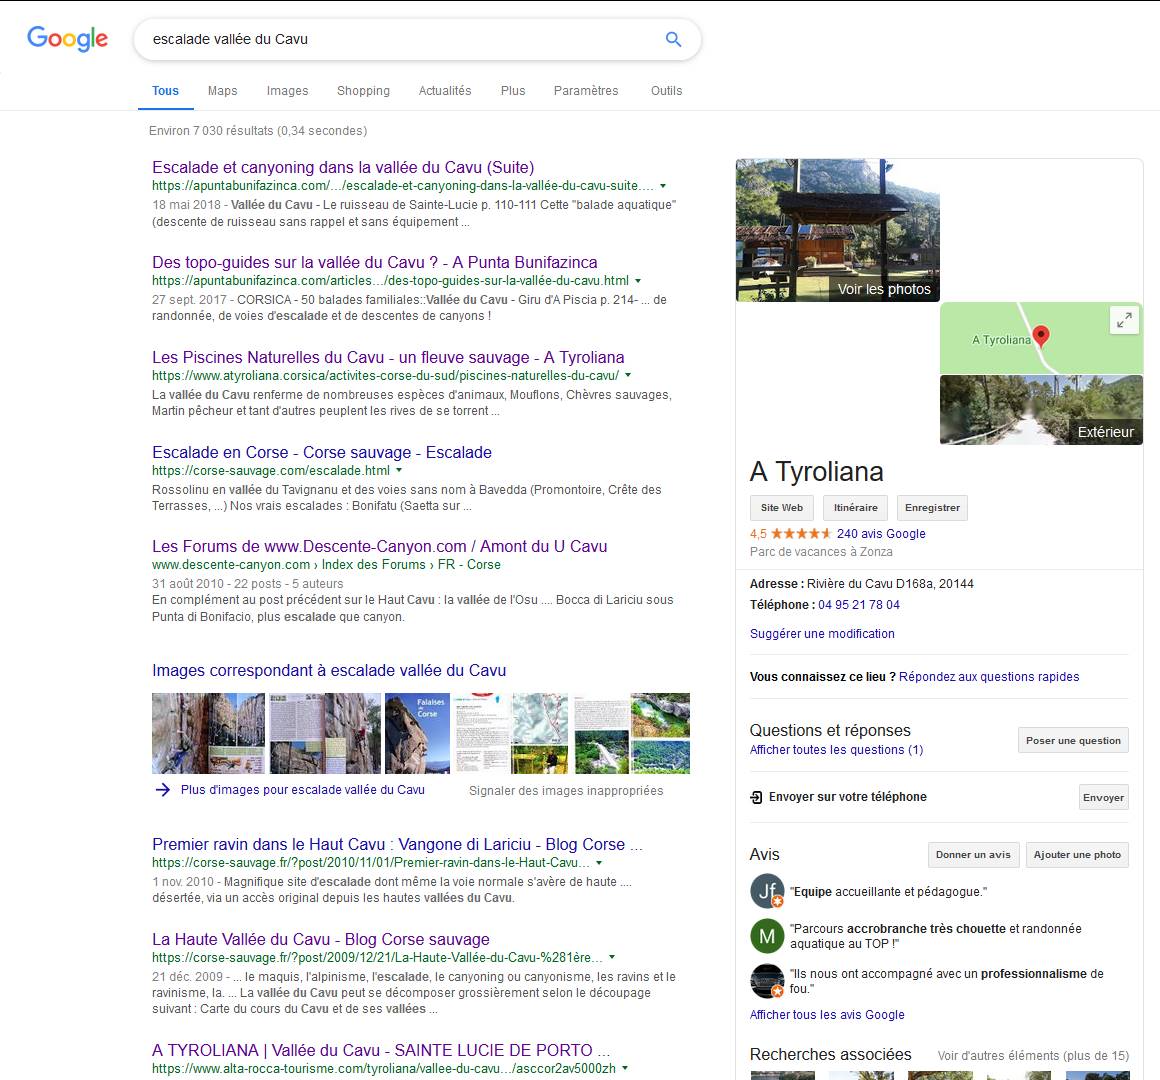Click the car photo reviewer avatar
Screen dimensions: 1160x1080
click(x=767, y=981)
